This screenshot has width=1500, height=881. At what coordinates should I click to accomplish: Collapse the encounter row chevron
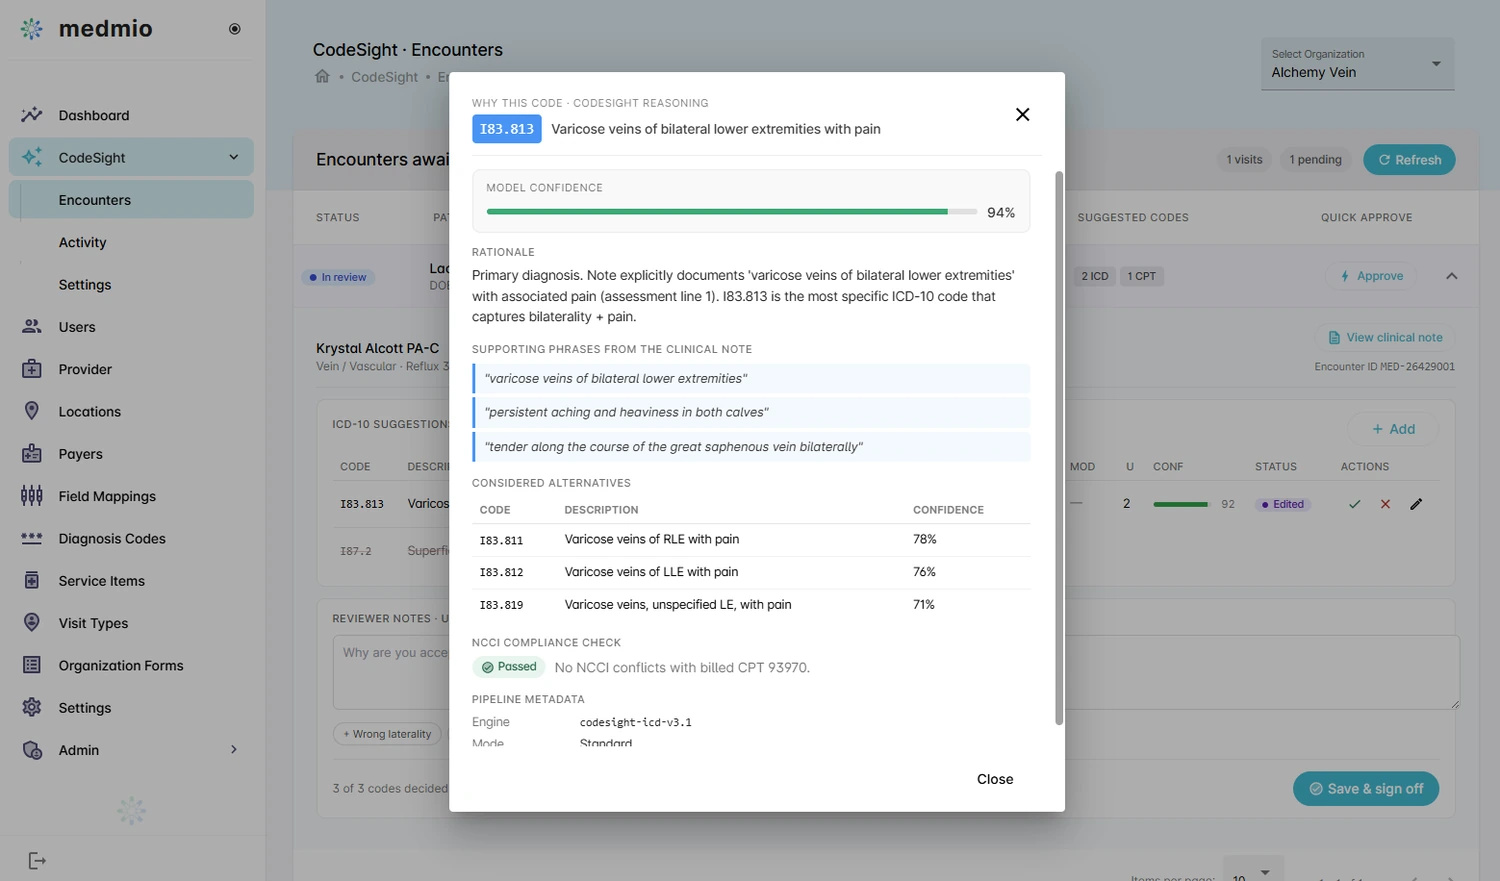click(1452, 276)
